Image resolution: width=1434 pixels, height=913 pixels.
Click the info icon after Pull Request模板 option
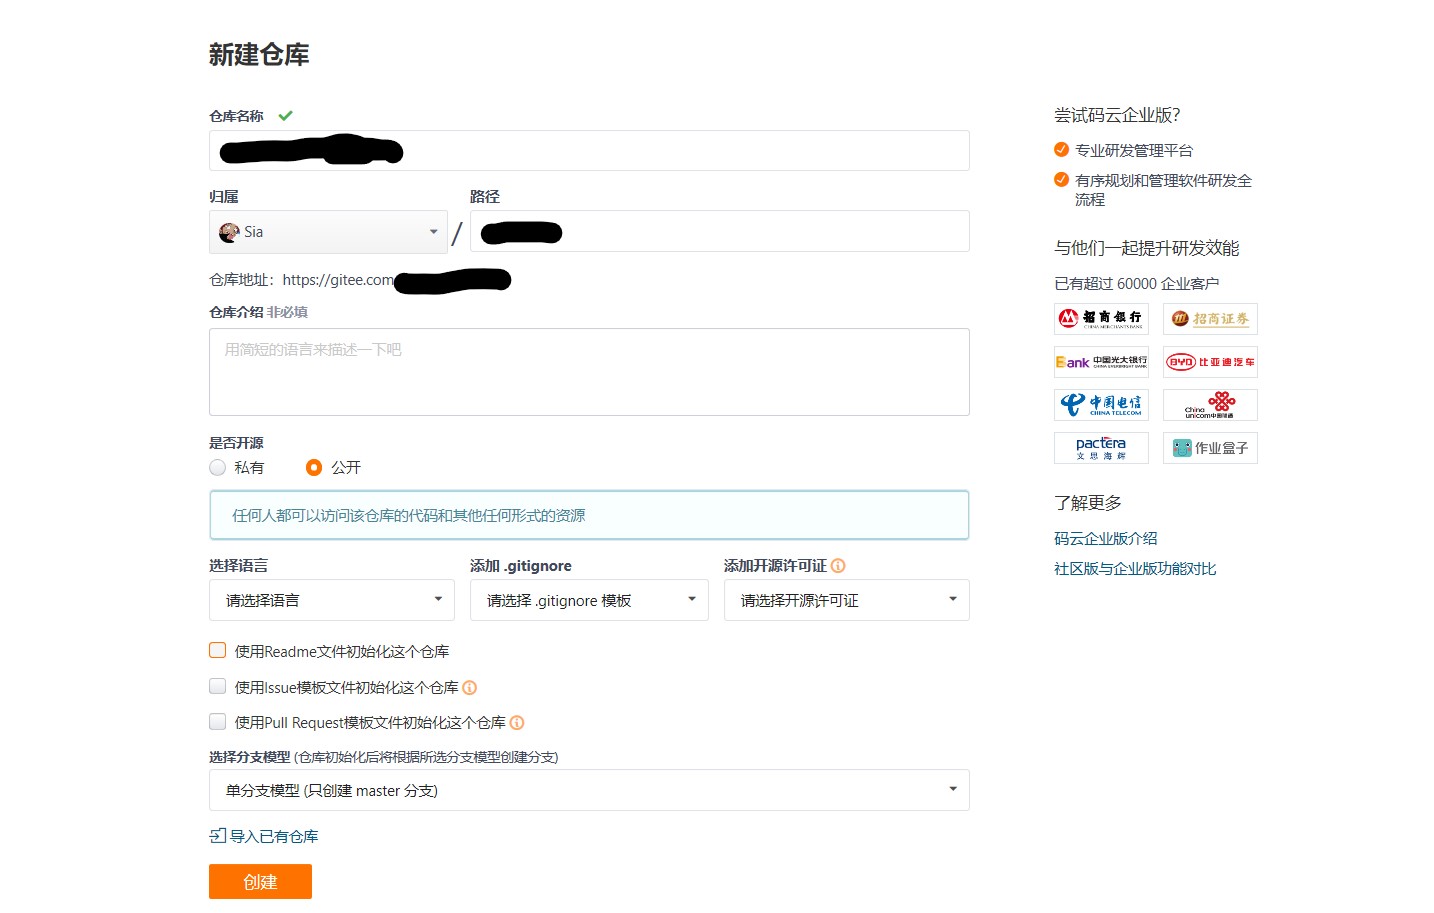click(x=517, y=723)
